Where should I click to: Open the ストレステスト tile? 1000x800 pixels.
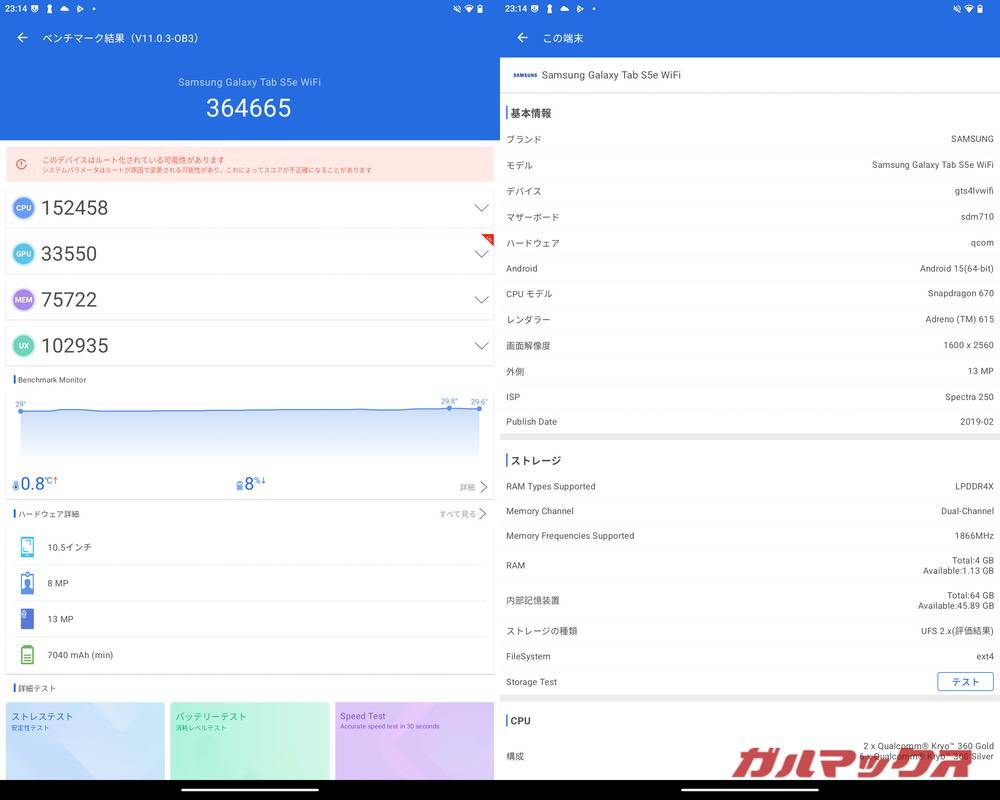(85, 740)
